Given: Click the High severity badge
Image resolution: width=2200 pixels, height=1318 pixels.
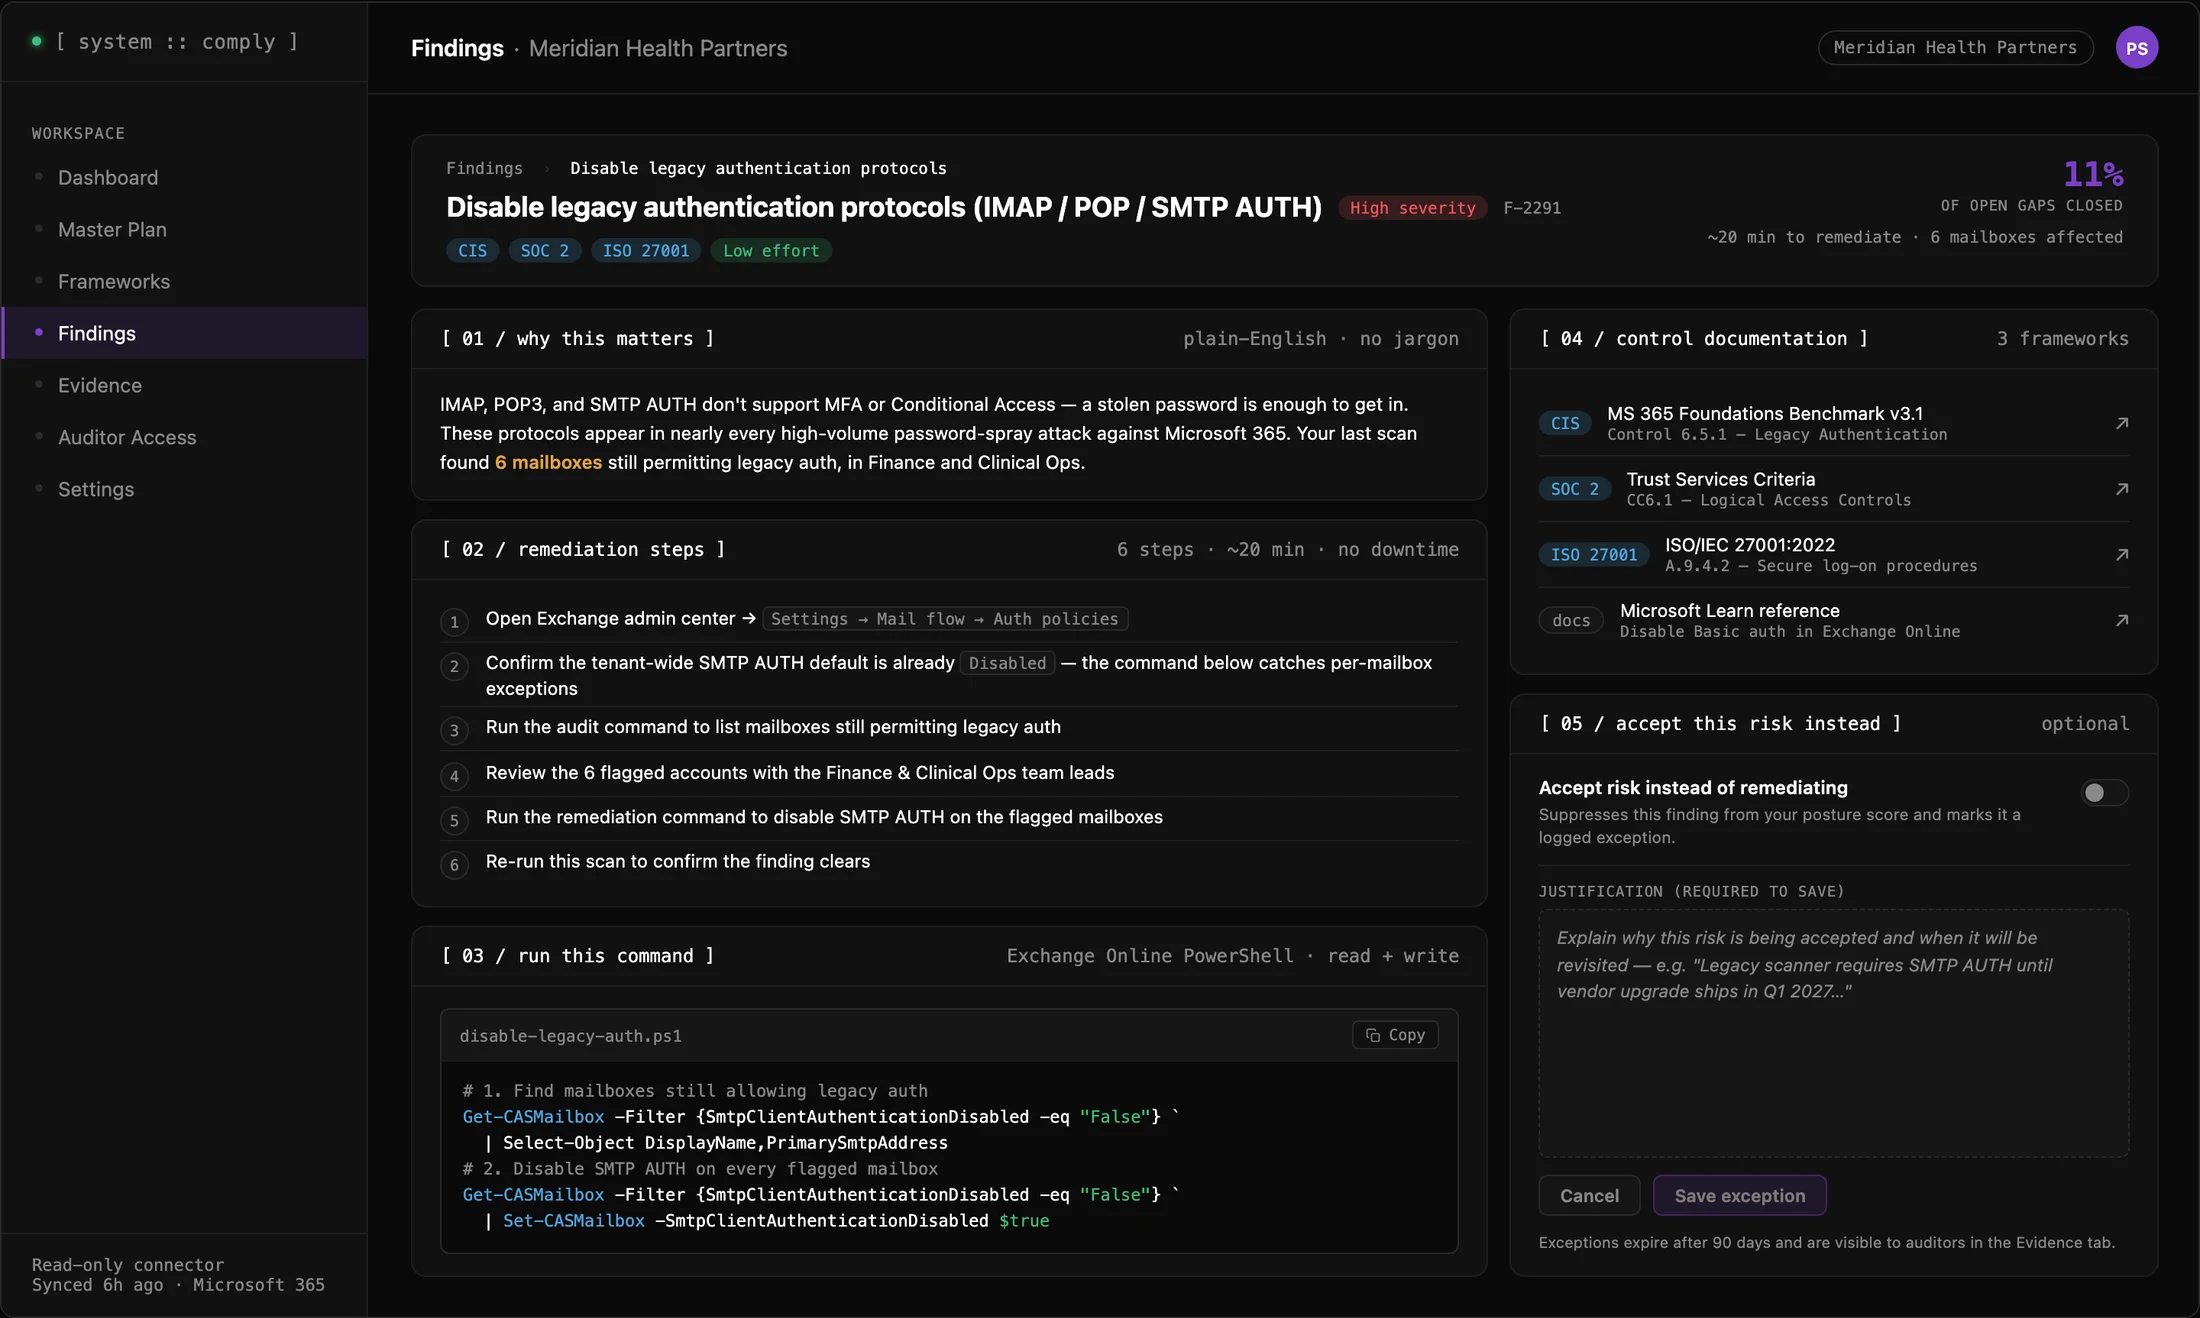Looking at the screenshot, I should tap(1412, 208).
